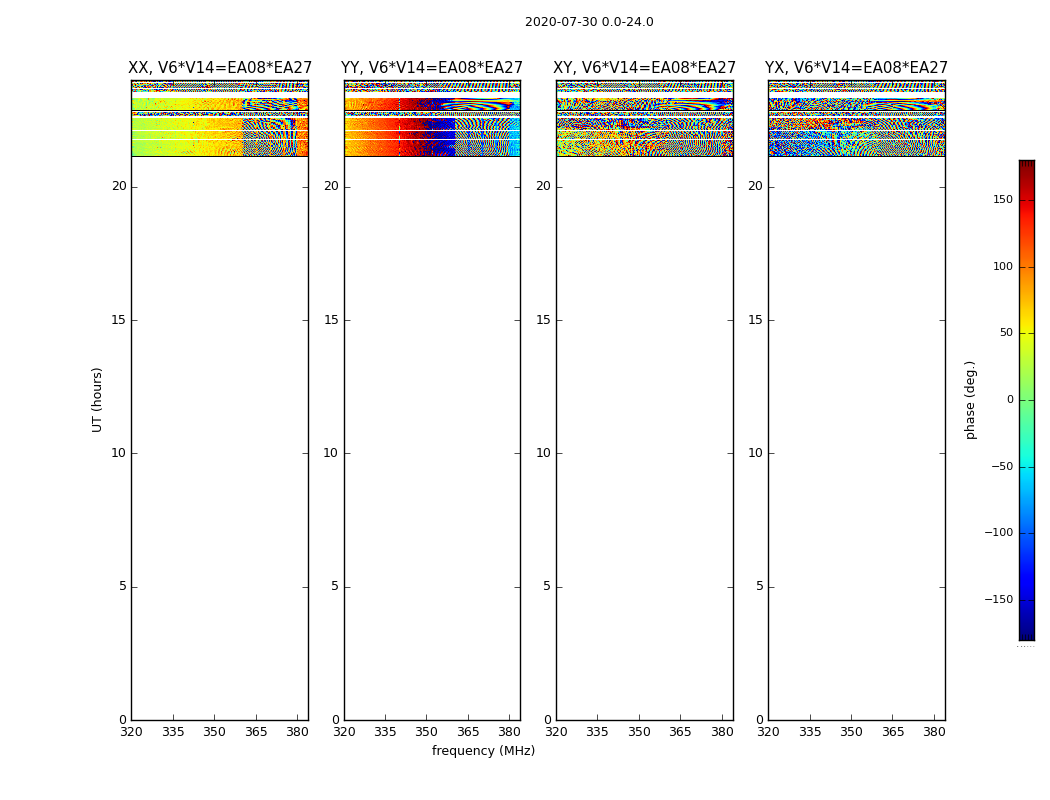The height and width of the screenshot is (800, 1050).
Task: Click the red-blue phase data in YY panel
Action: [432, 125]
